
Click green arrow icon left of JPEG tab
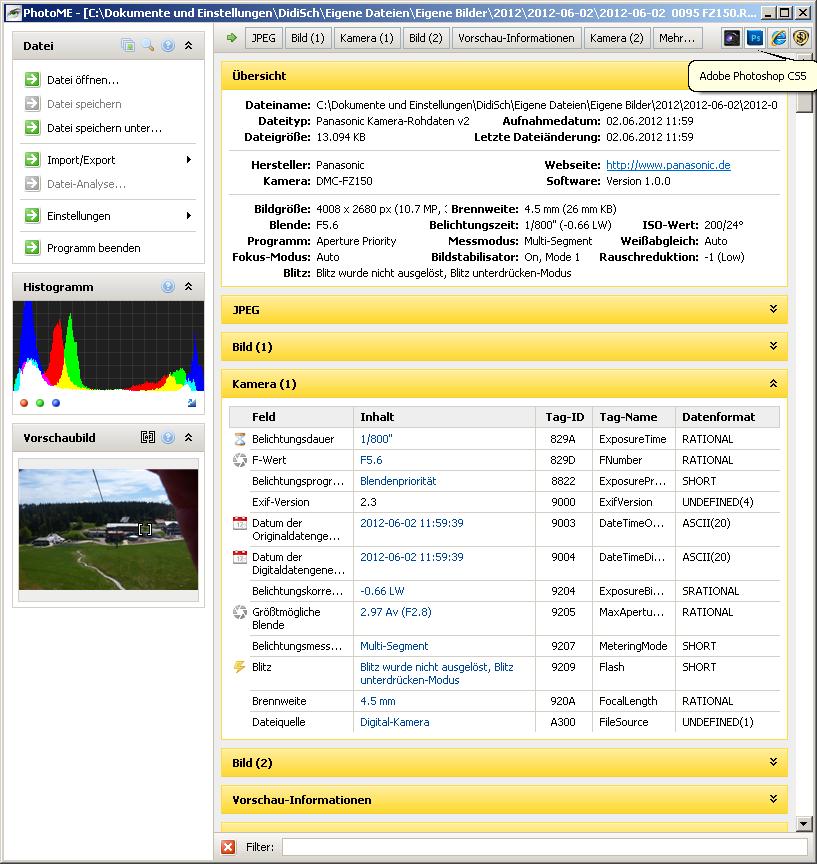pos(232,38)
